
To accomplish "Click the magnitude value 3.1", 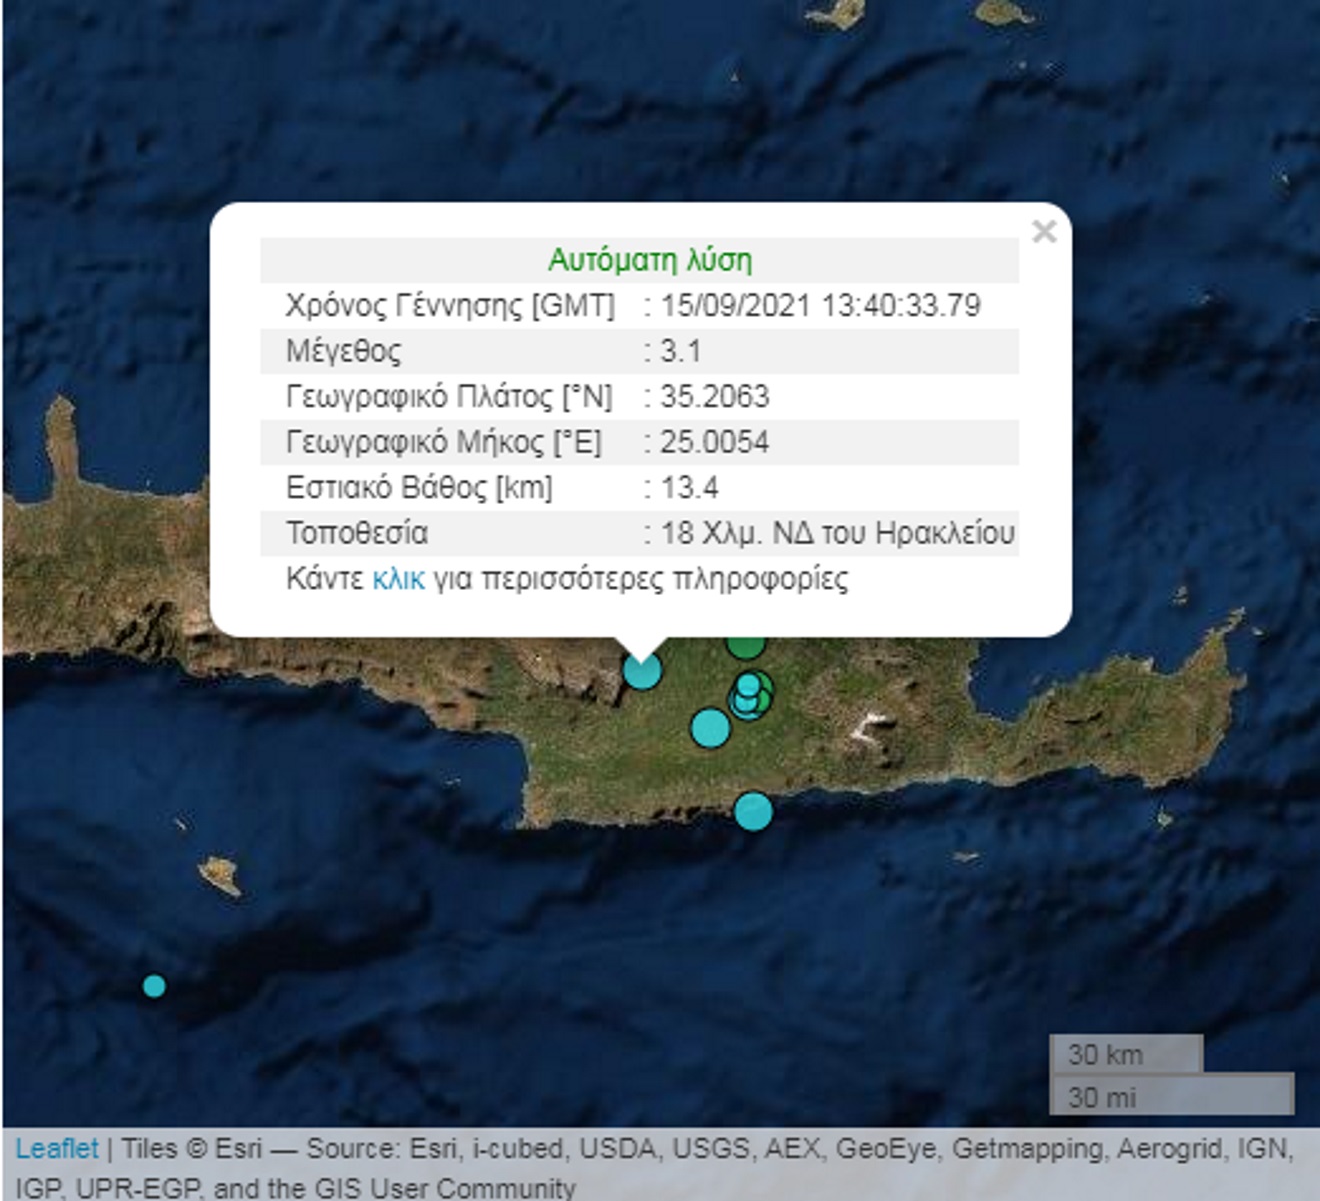I will click(680, 351).
